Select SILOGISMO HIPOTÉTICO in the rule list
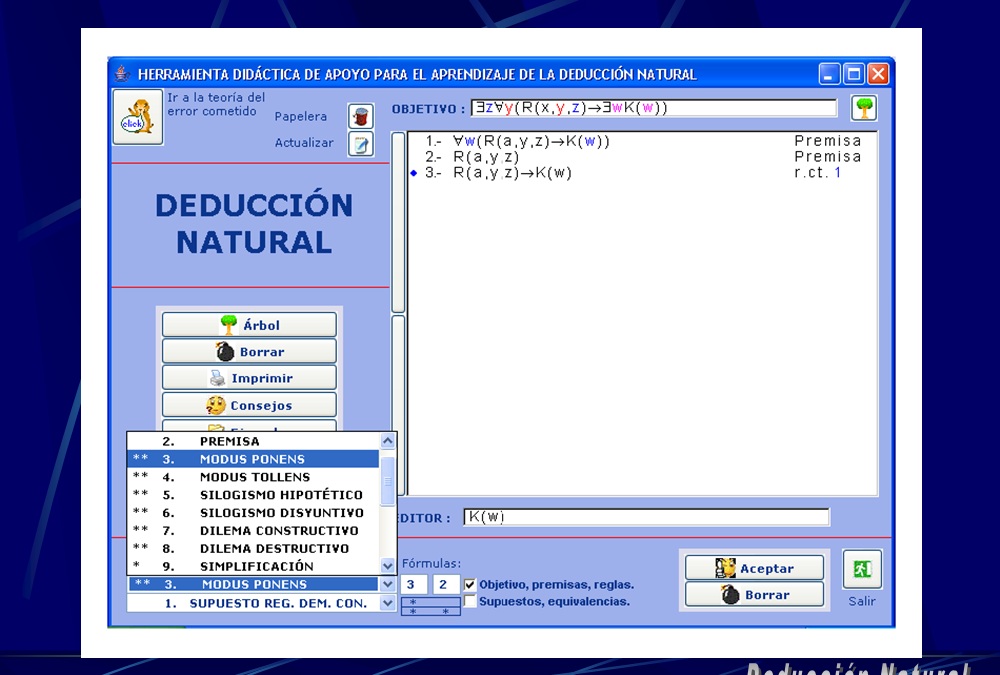 tap(253, 494)
